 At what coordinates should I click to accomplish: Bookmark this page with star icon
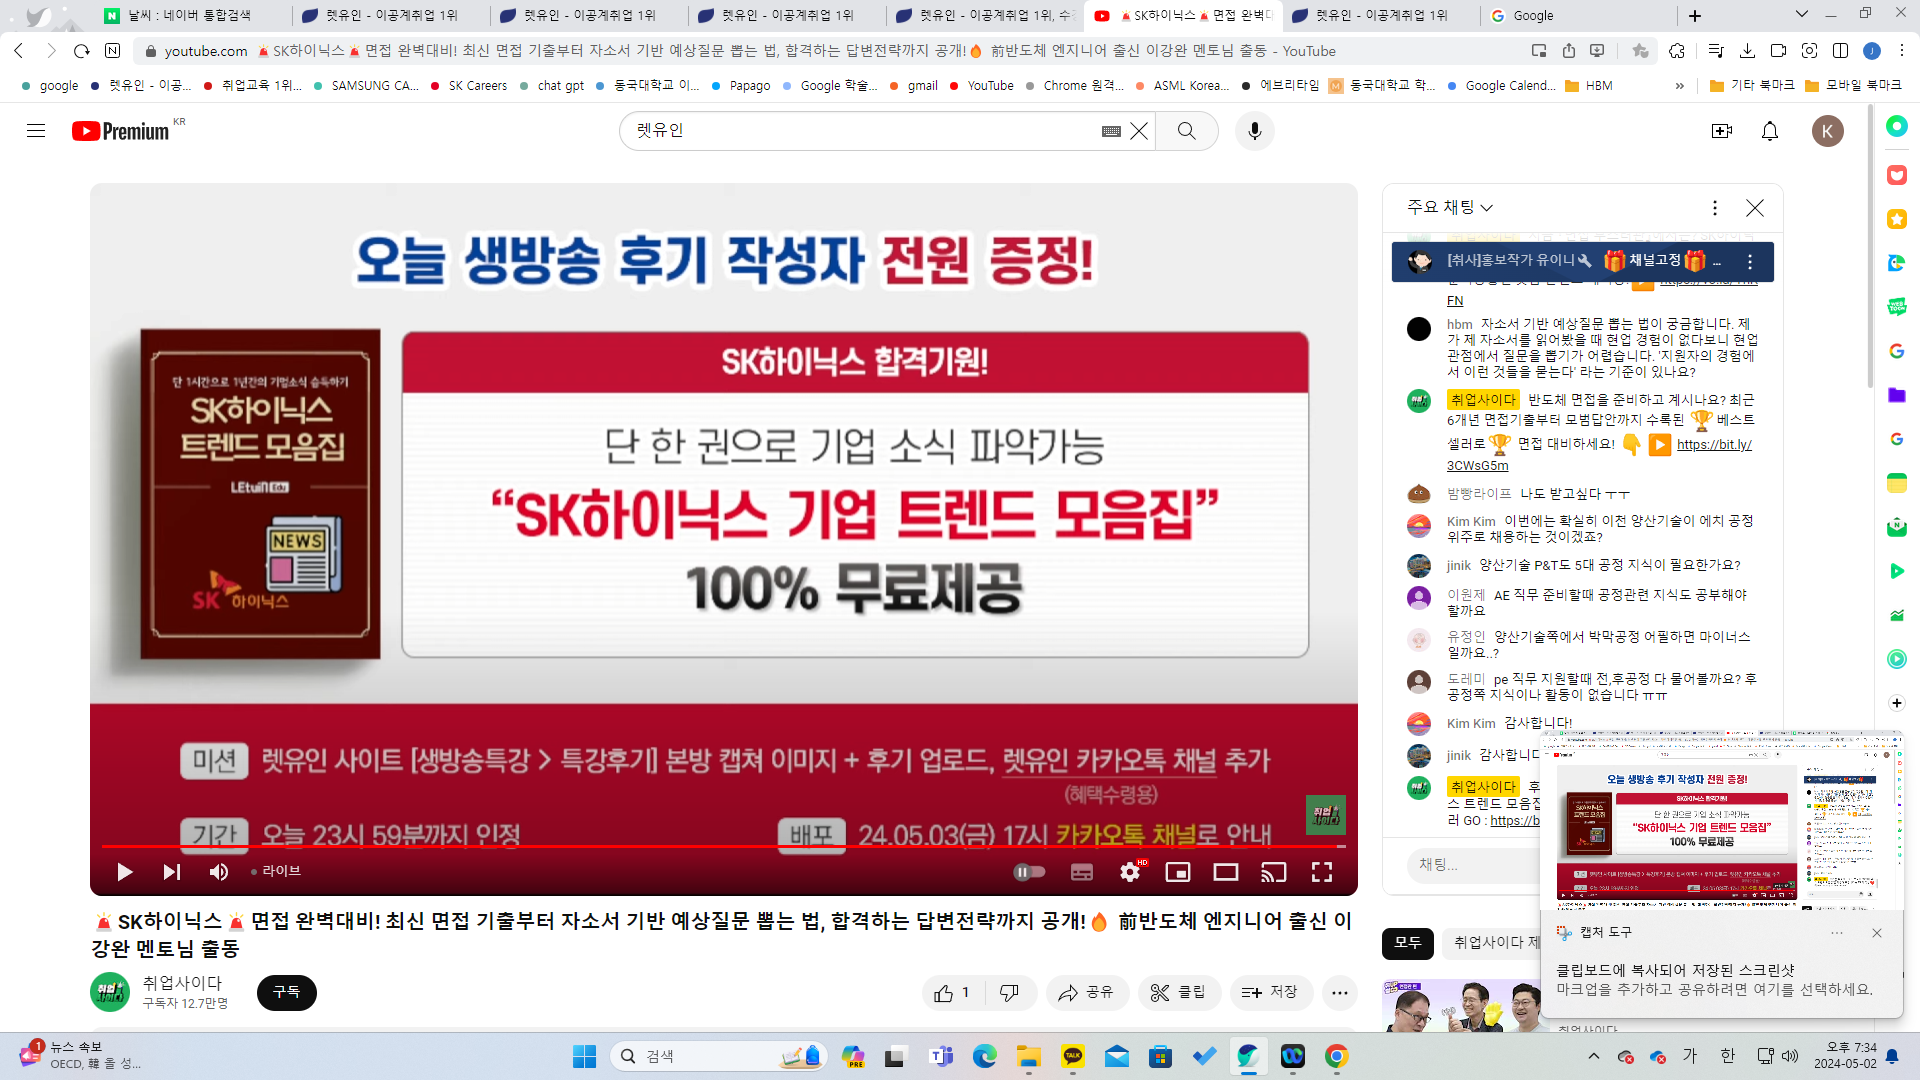[1640, 51]
